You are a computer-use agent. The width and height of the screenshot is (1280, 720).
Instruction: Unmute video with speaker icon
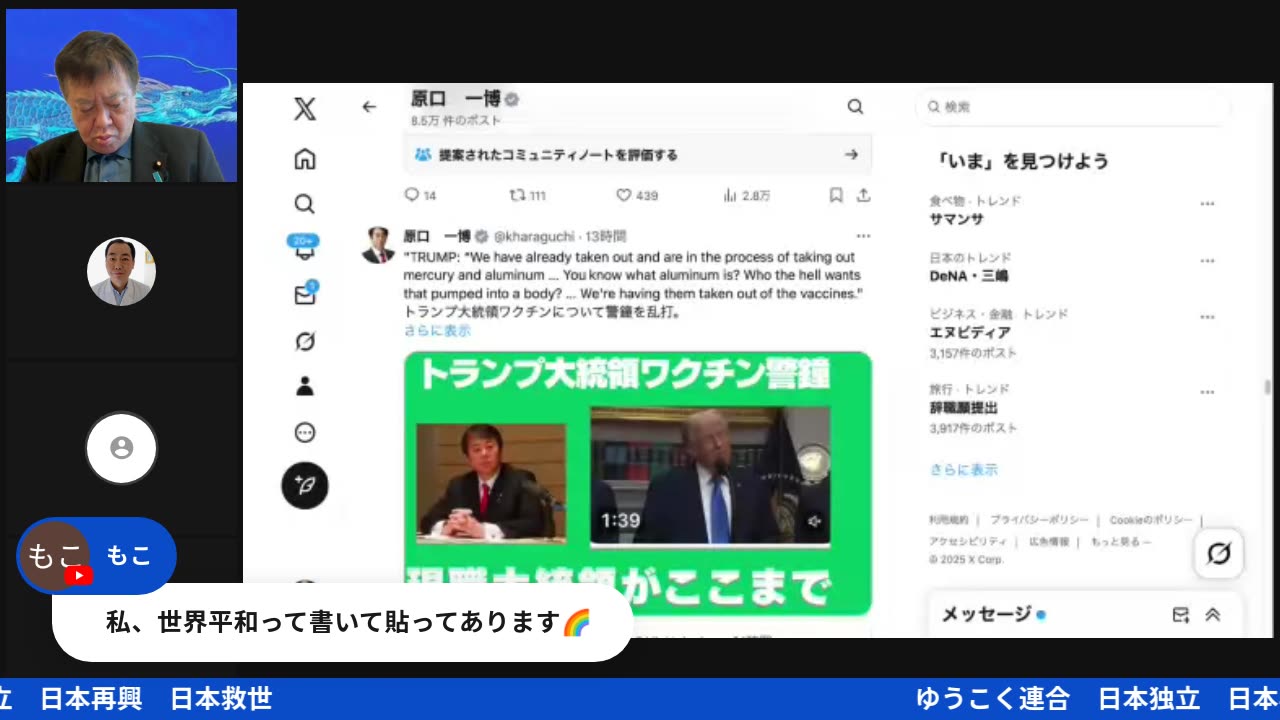(814, 521)
